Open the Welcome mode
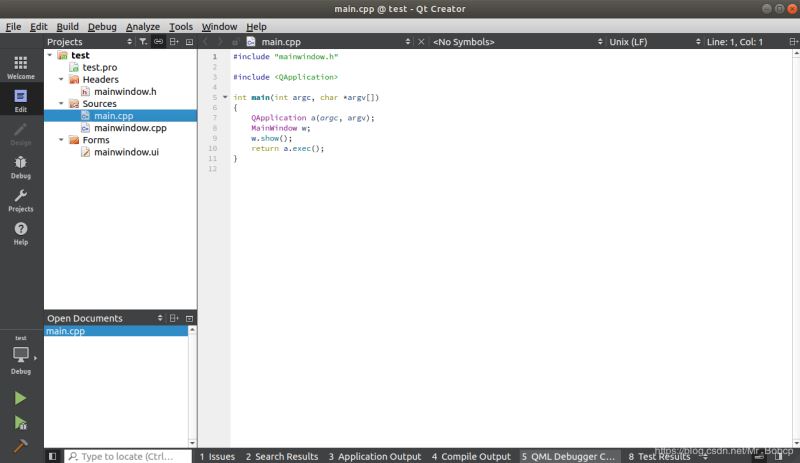The height and width of the screenshot is (463, 800). (x=20, y=66)
